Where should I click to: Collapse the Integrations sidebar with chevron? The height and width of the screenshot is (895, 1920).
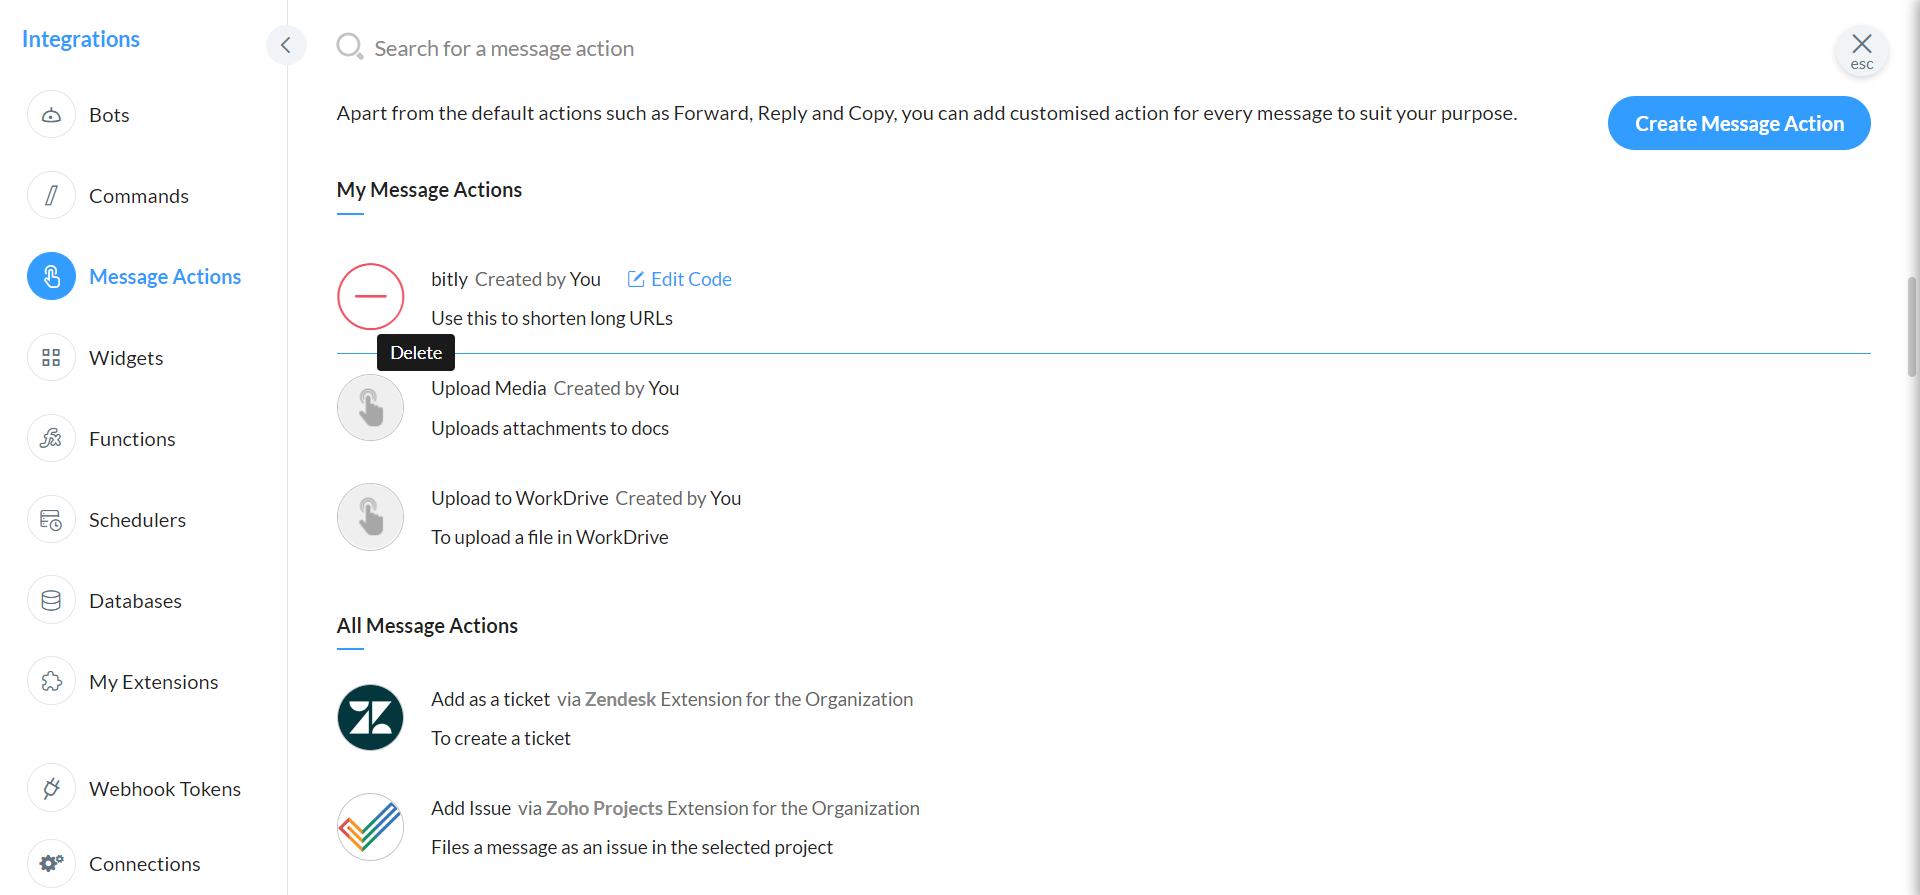pos(286,45)
